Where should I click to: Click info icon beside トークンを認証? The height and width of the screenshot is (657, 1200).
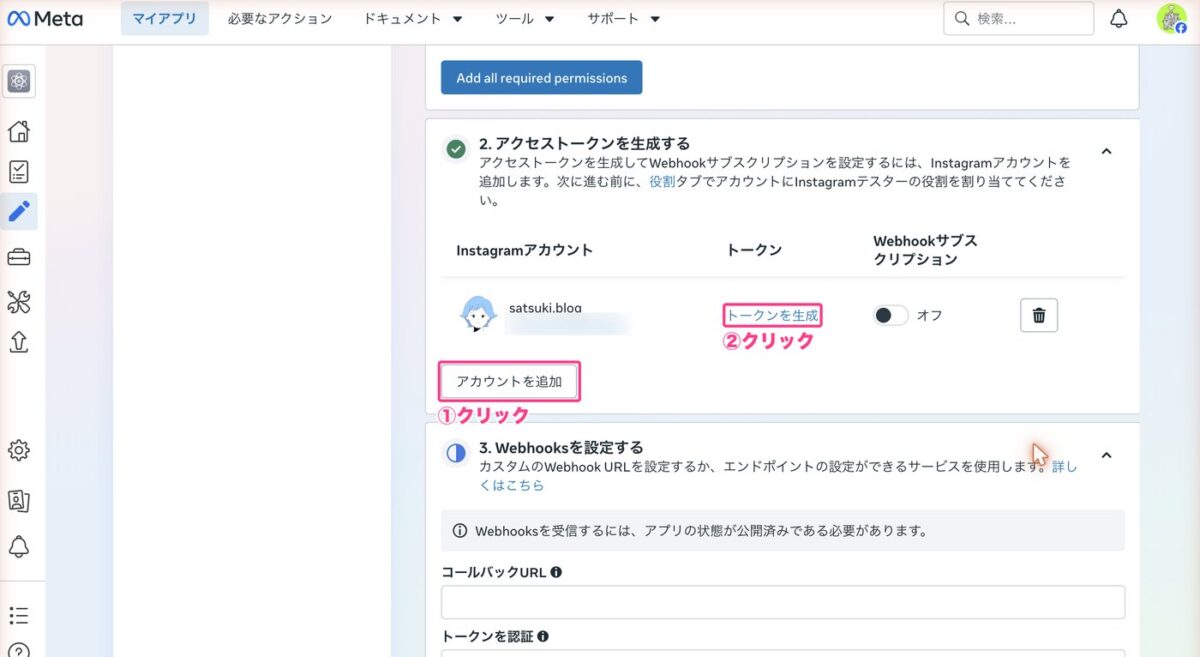click(542, 636)
